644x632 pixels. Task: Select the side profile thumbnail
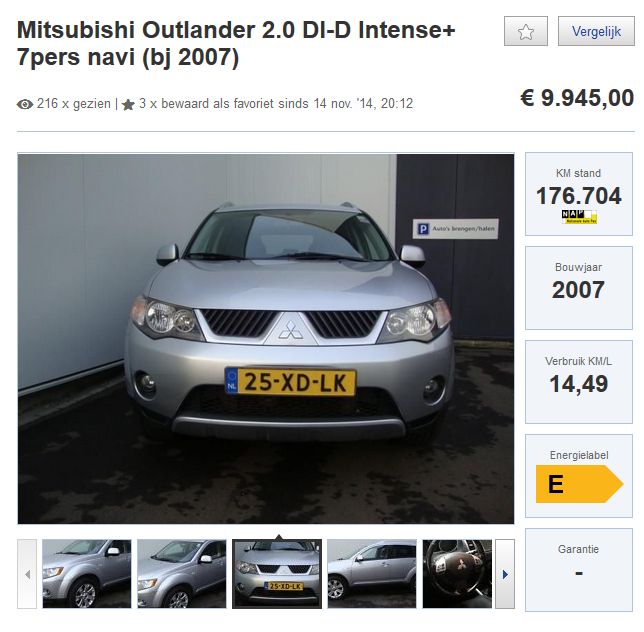[x=372, y=574]
